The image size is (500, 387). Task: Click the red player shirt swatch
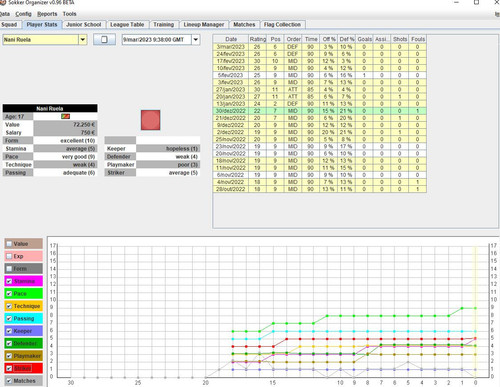[x=150, y=120]
